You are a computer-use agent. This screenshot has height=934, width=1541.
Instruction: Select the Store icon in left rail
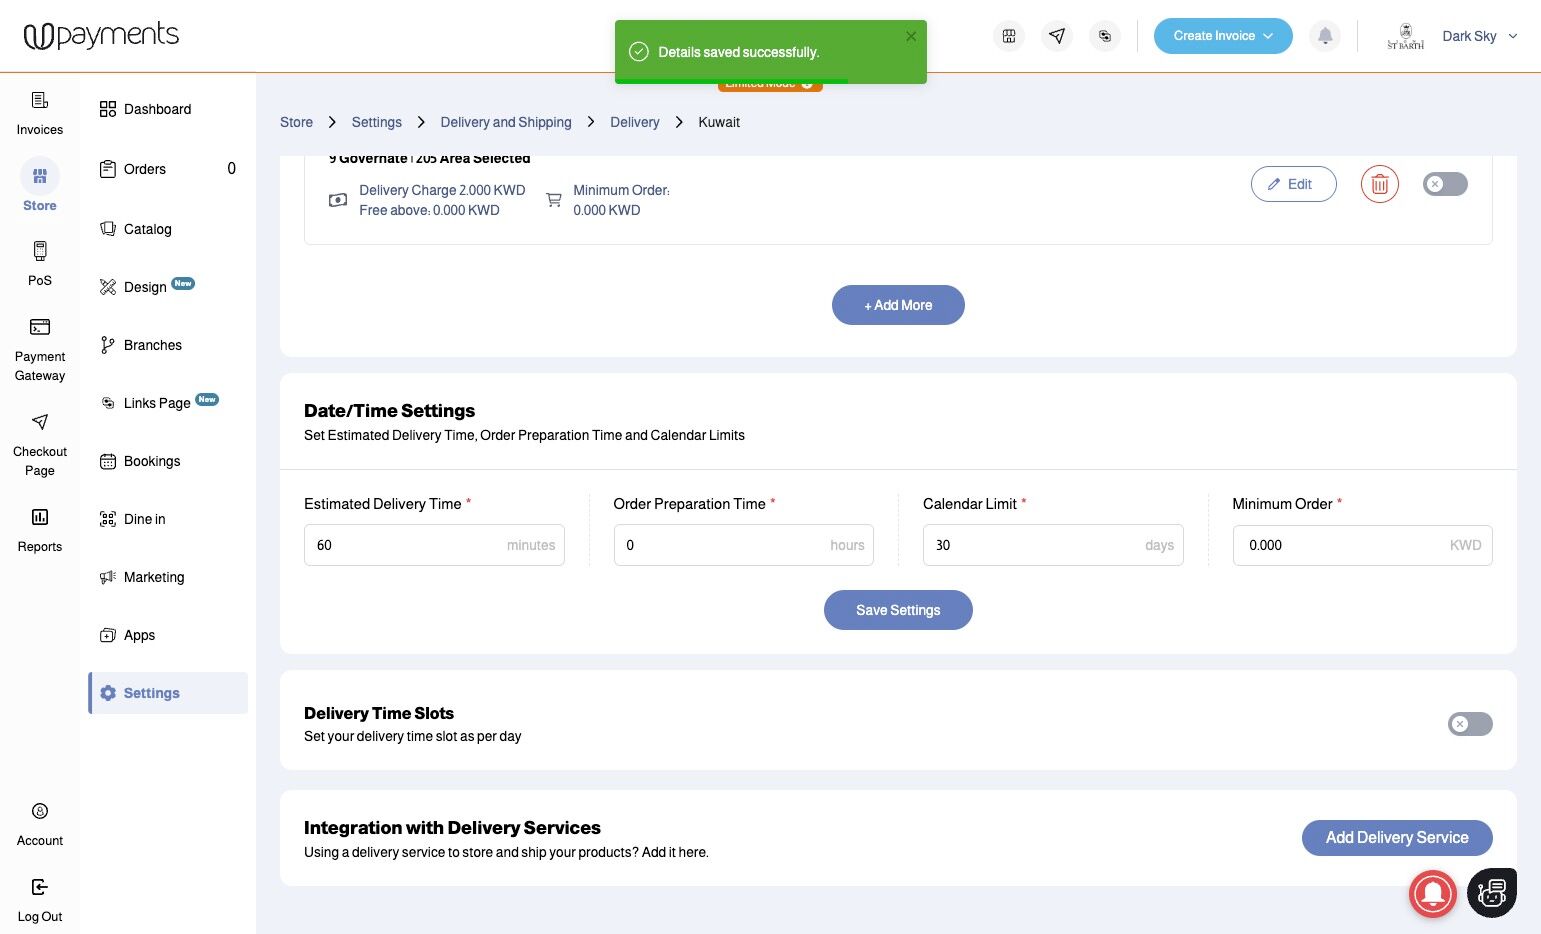[x=40, y=176]
